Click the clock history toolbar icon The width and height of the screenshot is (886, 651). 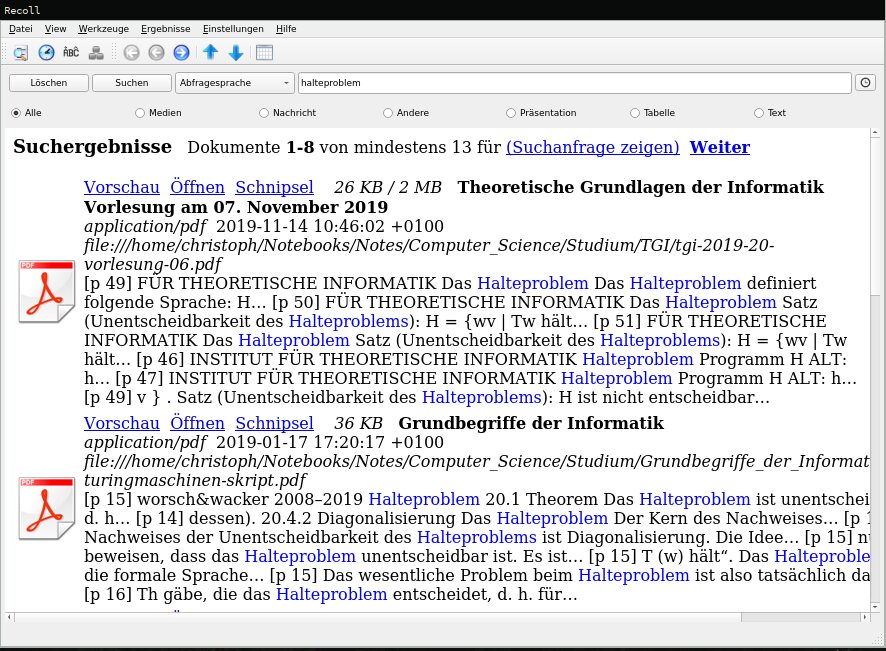pos(46,52)
